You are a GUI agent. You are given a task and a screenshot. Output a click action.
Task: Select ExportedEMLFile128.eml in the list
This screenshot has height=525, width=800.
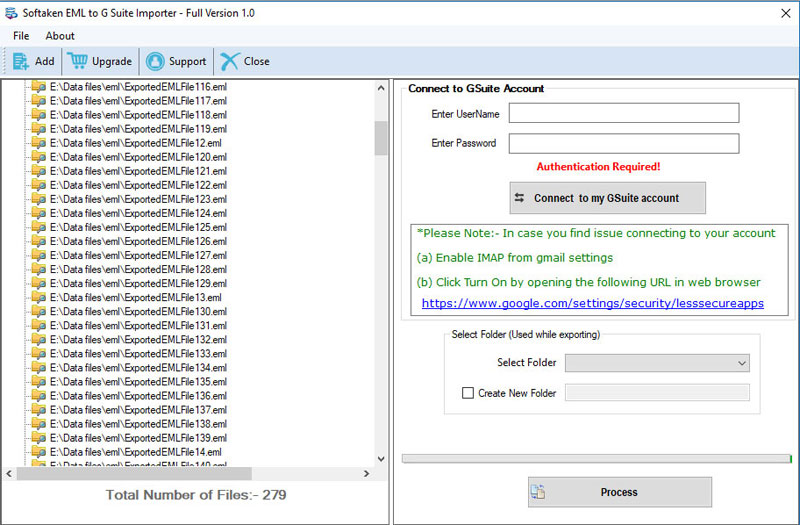coord(138,269)
